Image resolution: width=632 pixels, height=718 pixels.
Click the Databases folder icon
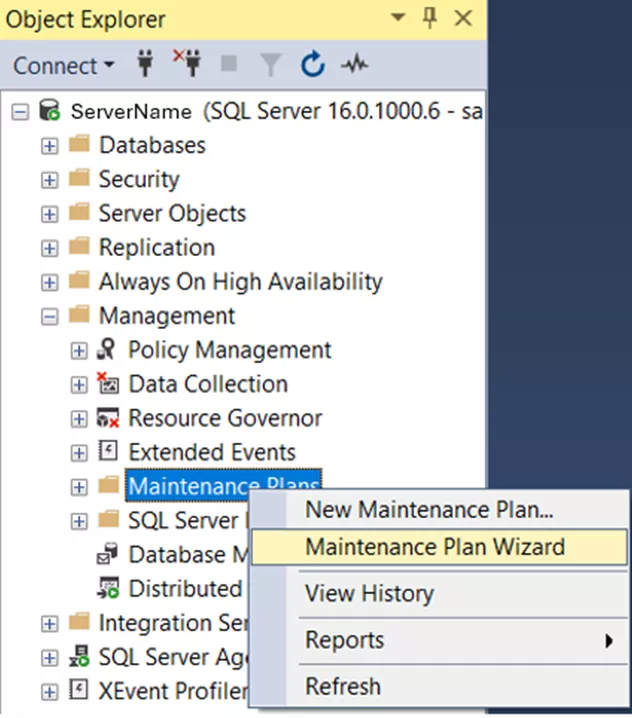point(79,144)
